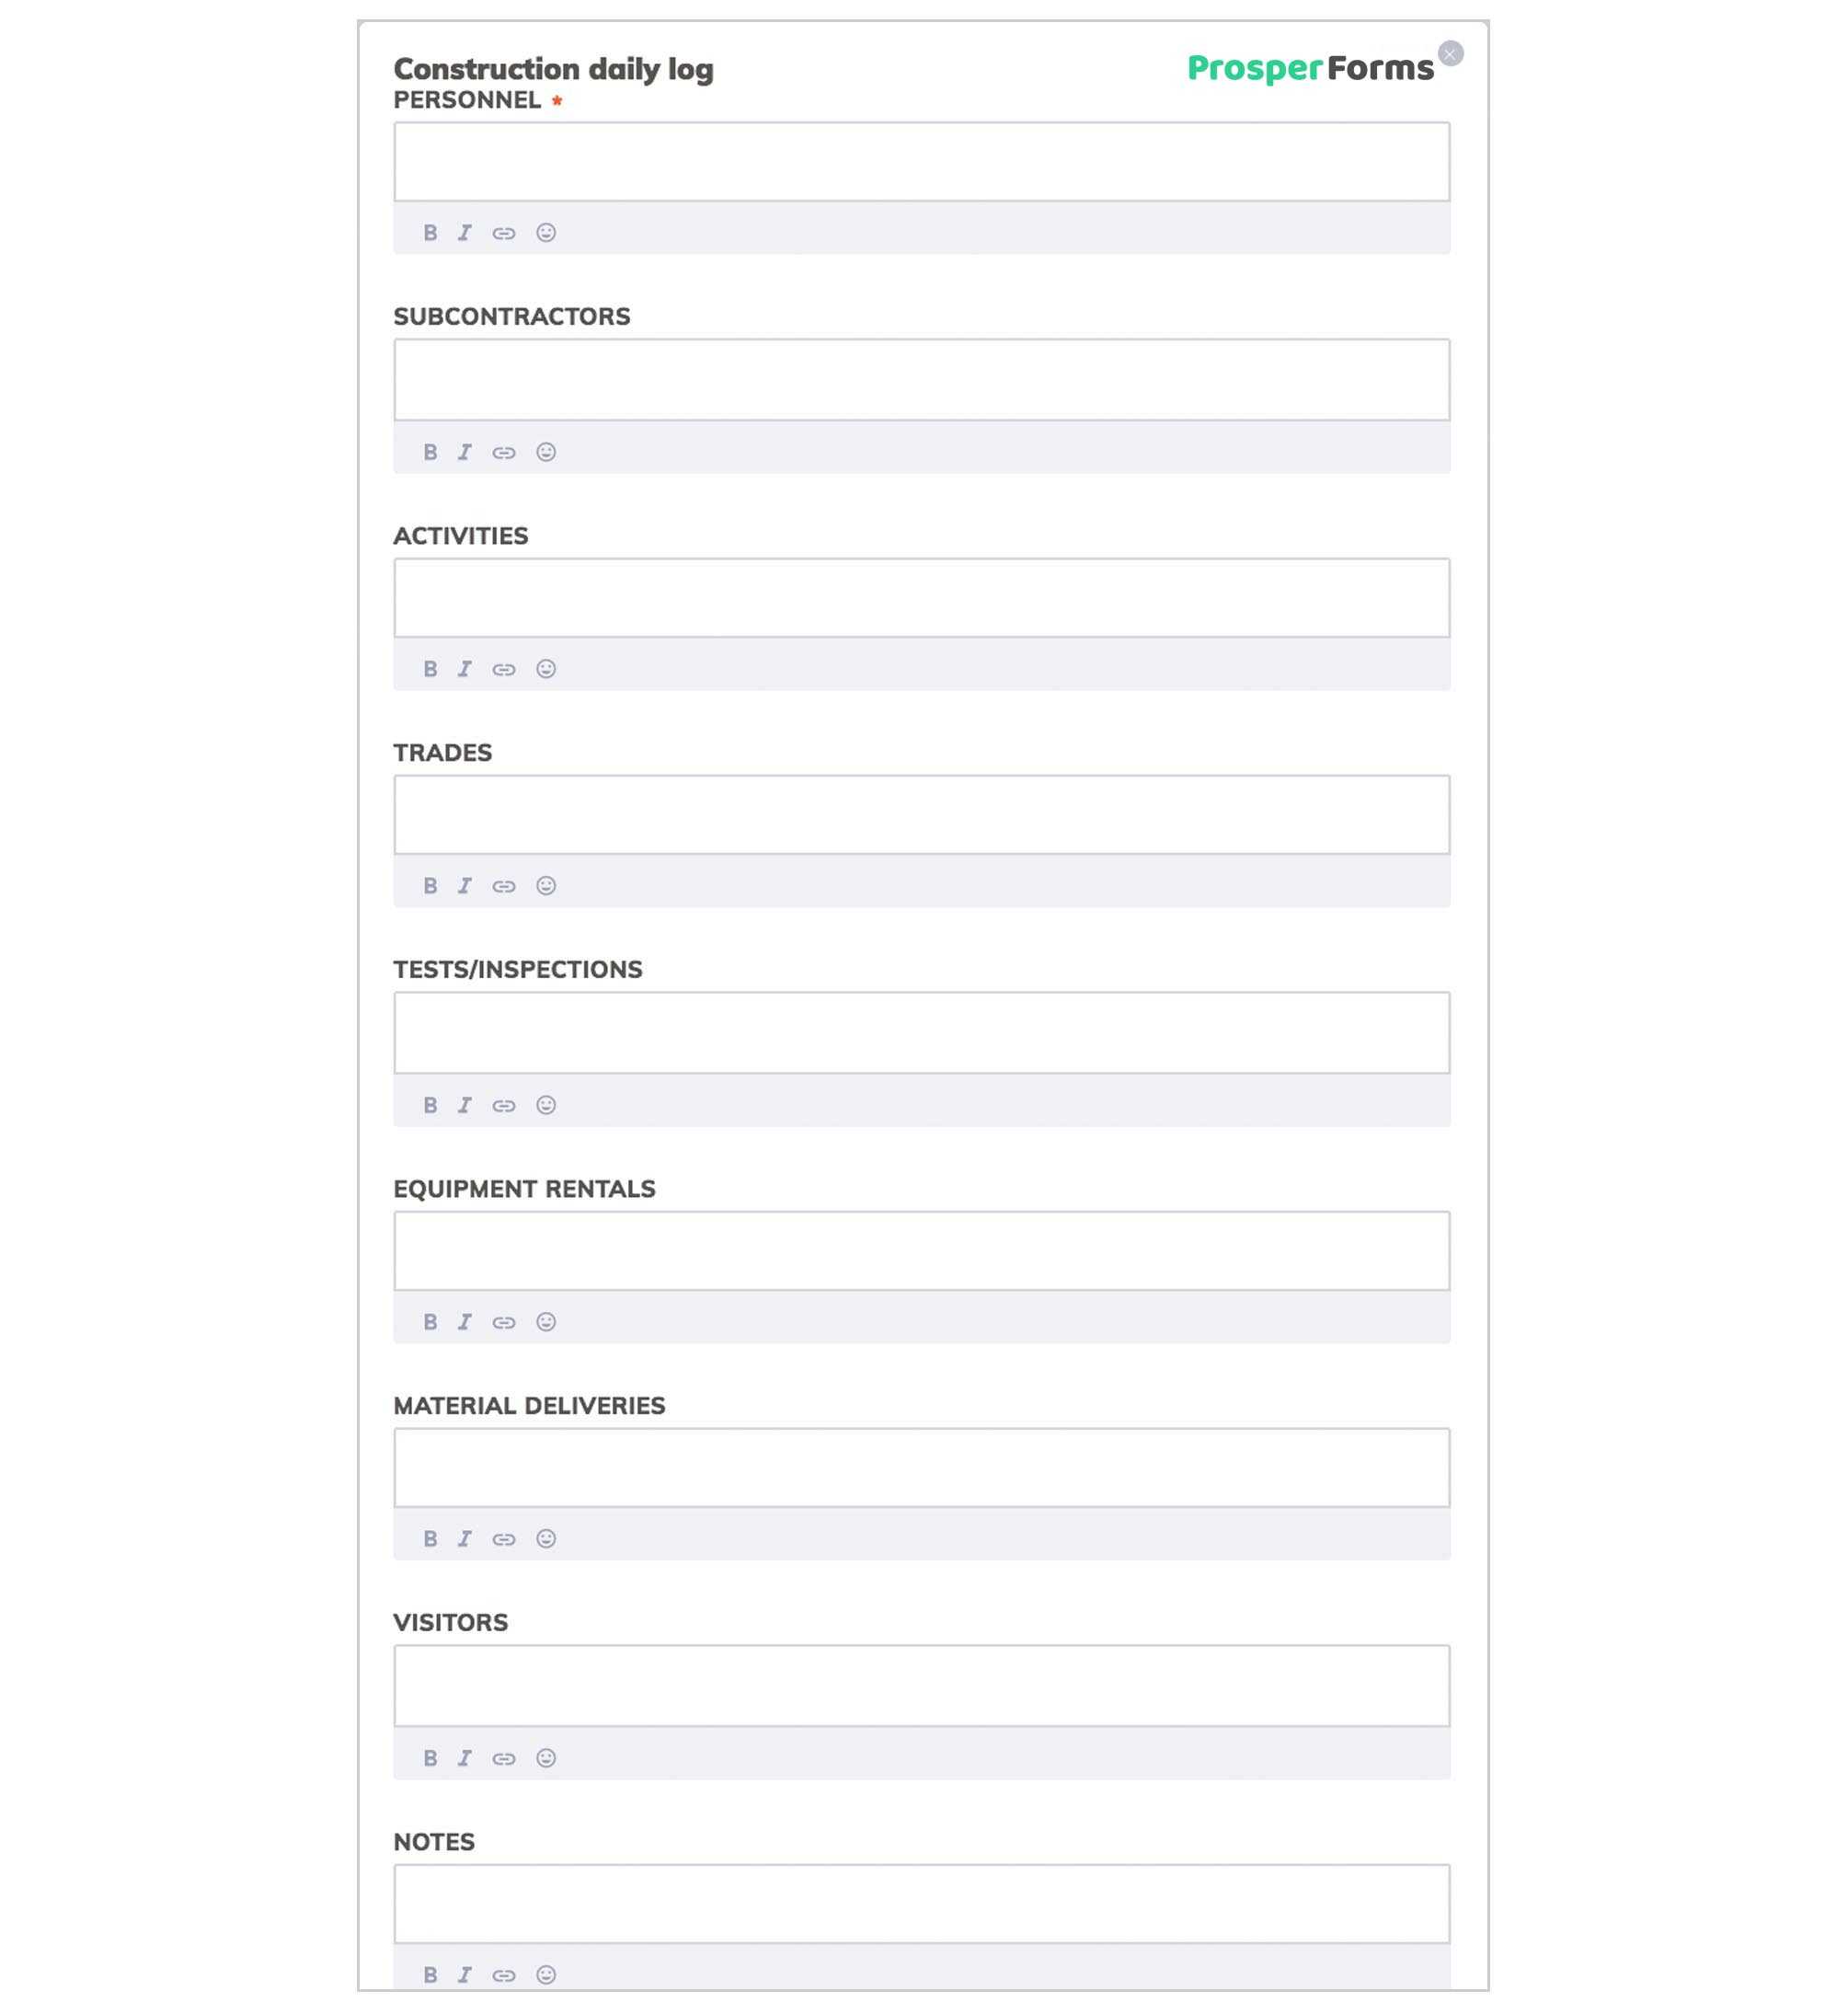
Task: Click the Link icon in SUBCONTRACTORS field
Action: click(505, 451)
